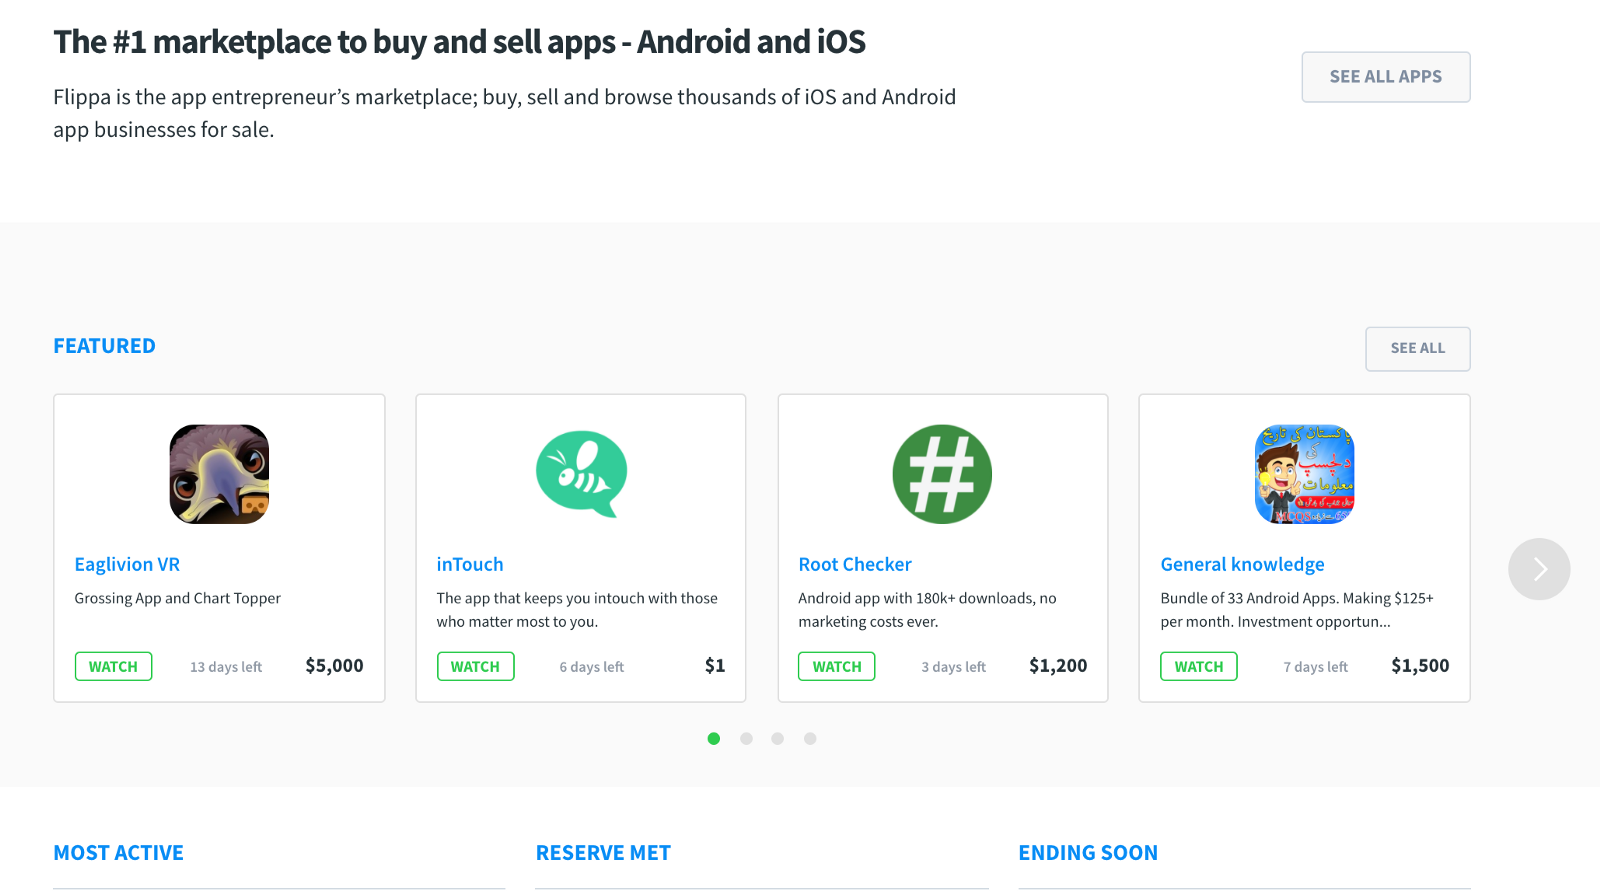Select the first carousel page dot

(714, 739)
